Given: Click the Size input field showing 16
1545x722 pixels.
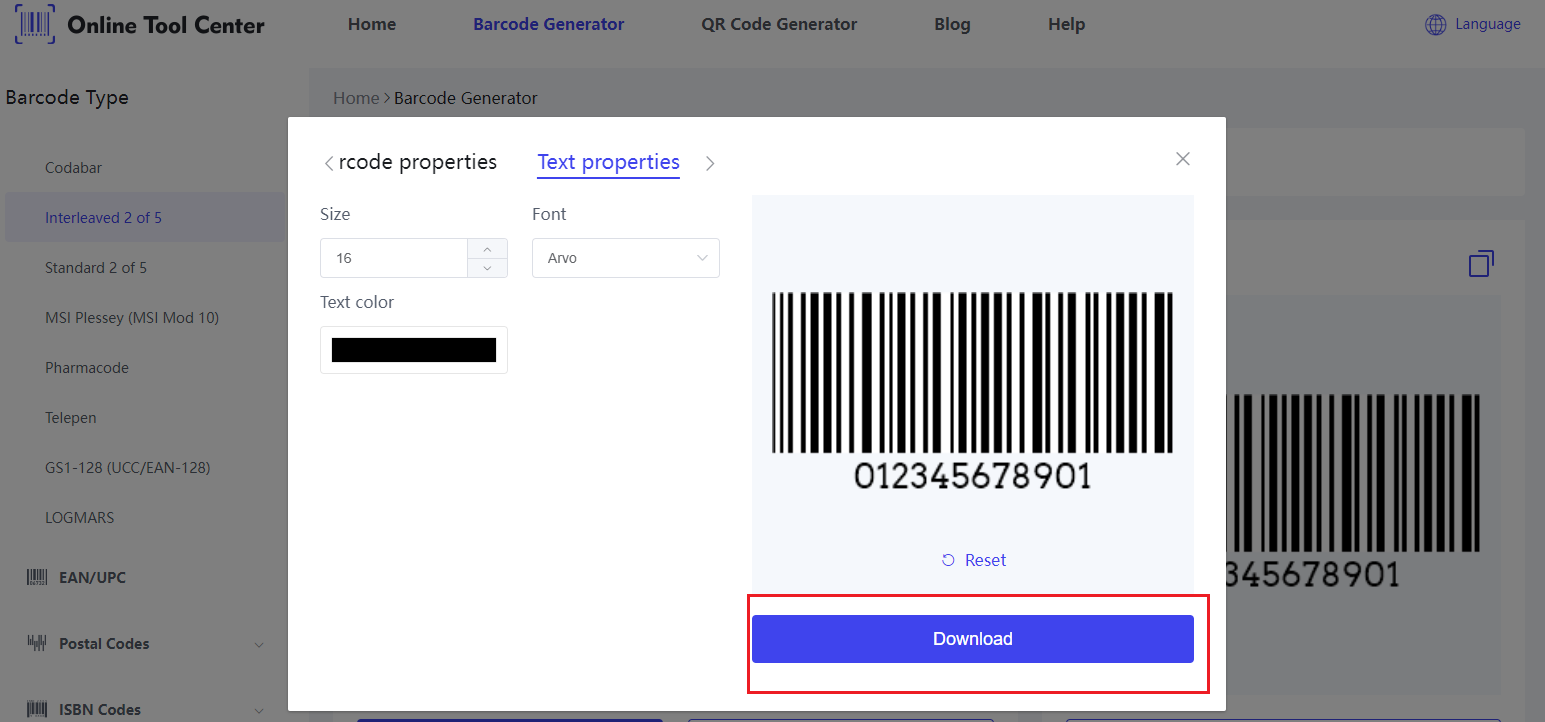Looking at the screenshot, I should [x=394, y=258].
